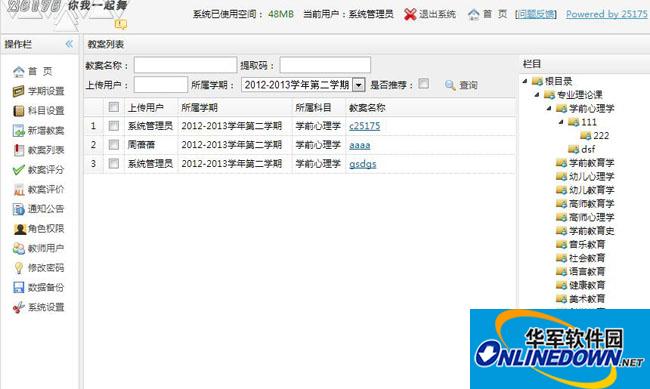This screenshot has width=650, height=389.
Task: Collapse the 111 tree node
Action: click(x=561, y=122)
